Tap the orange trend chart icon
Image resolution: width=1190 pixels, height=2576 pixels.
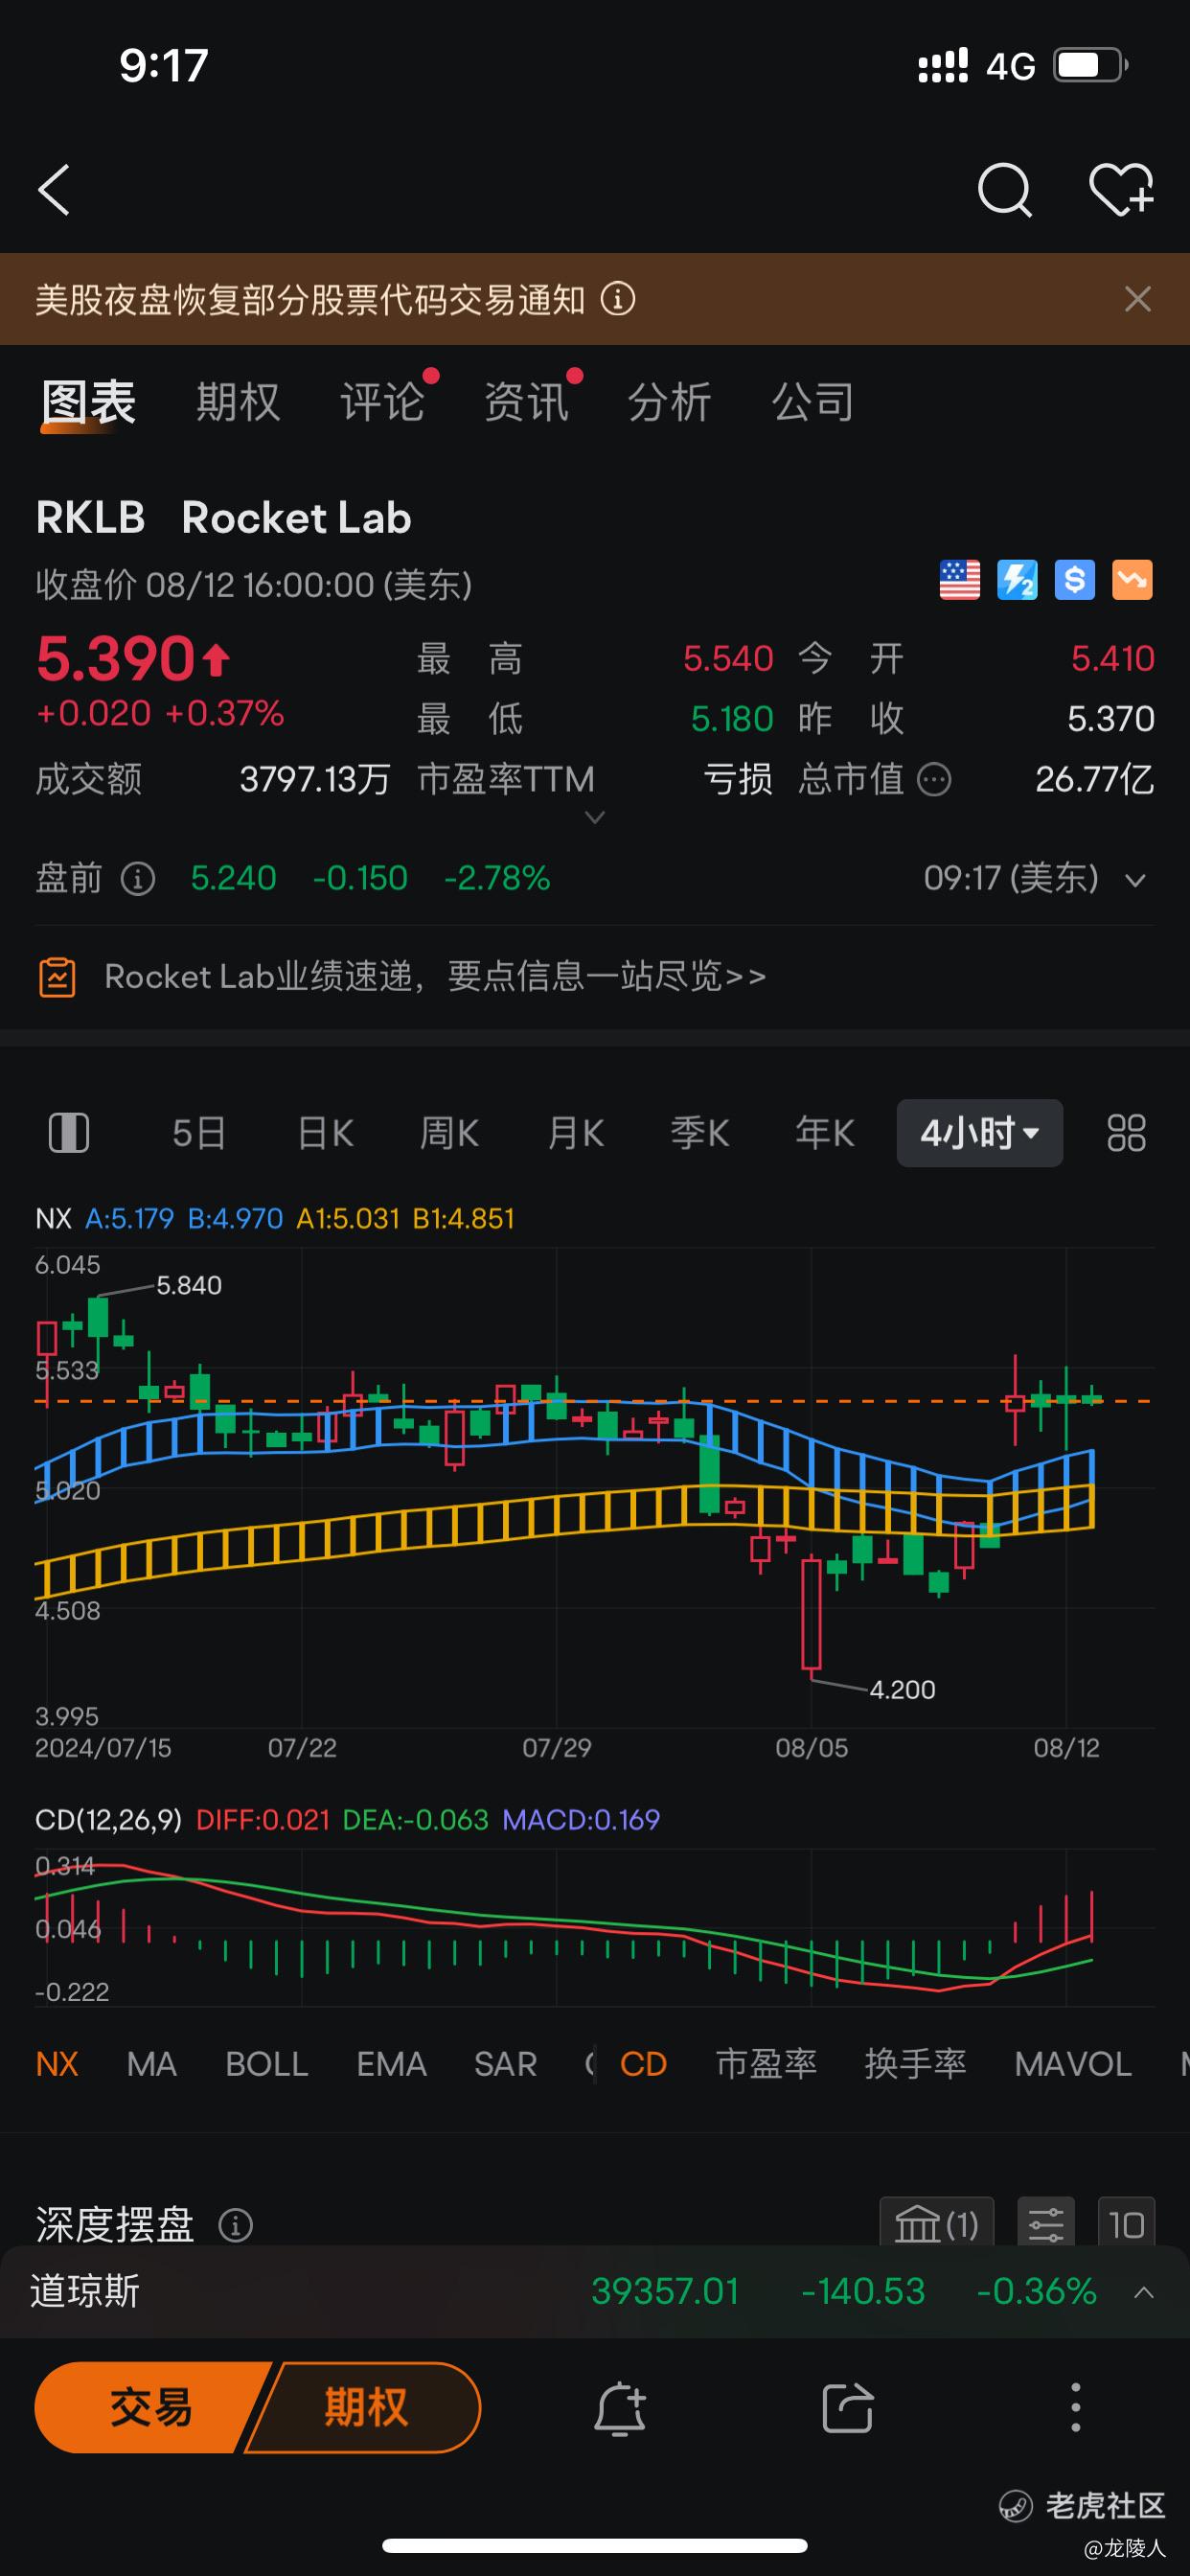[1132, 580]
